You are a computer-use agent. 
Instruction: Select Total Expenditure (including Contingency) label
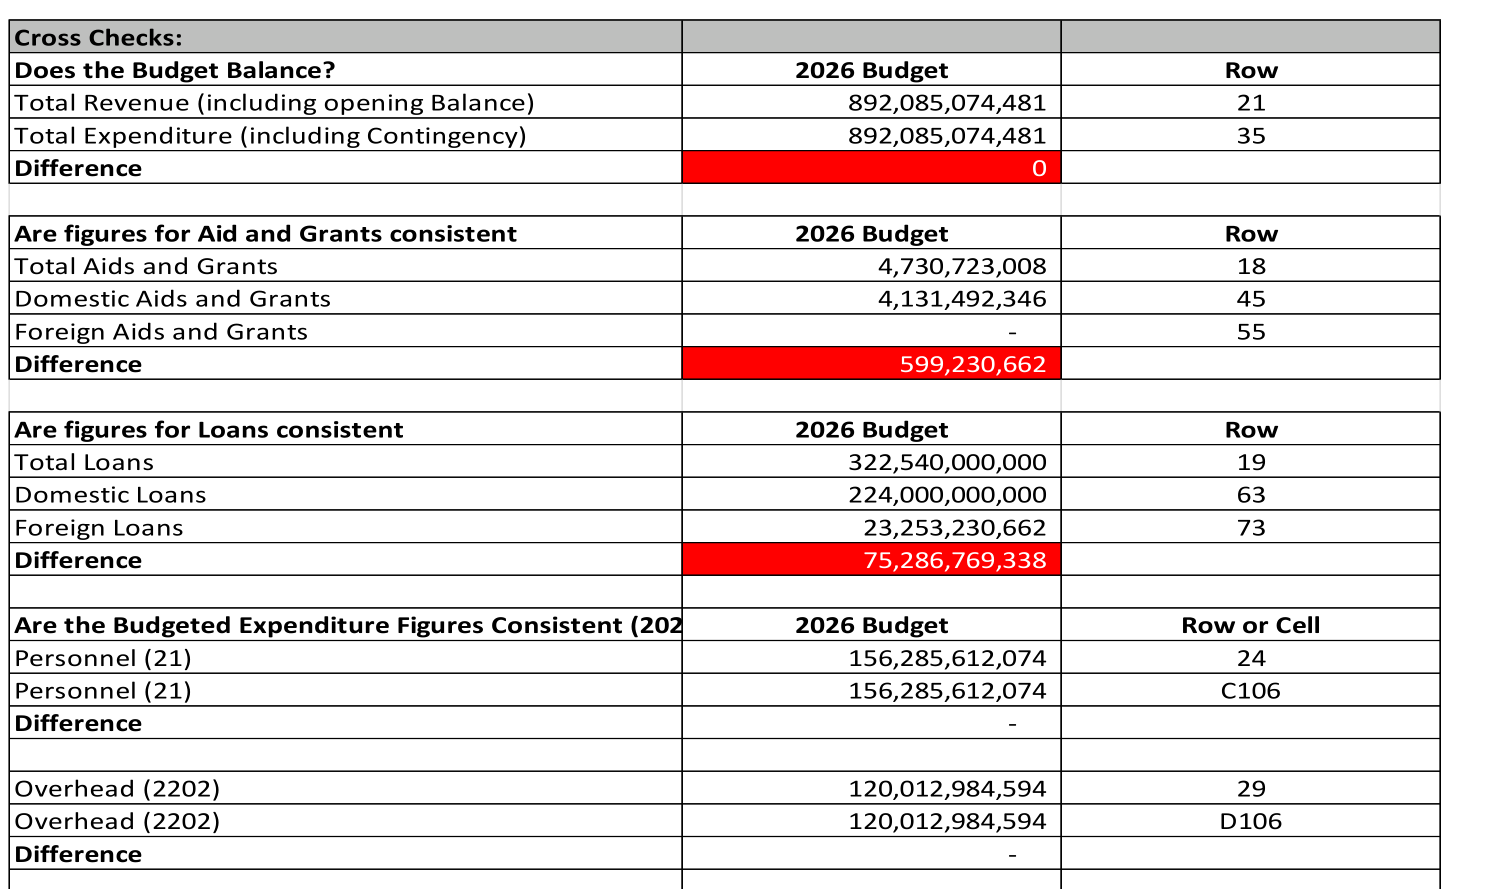tap(346, 135)
